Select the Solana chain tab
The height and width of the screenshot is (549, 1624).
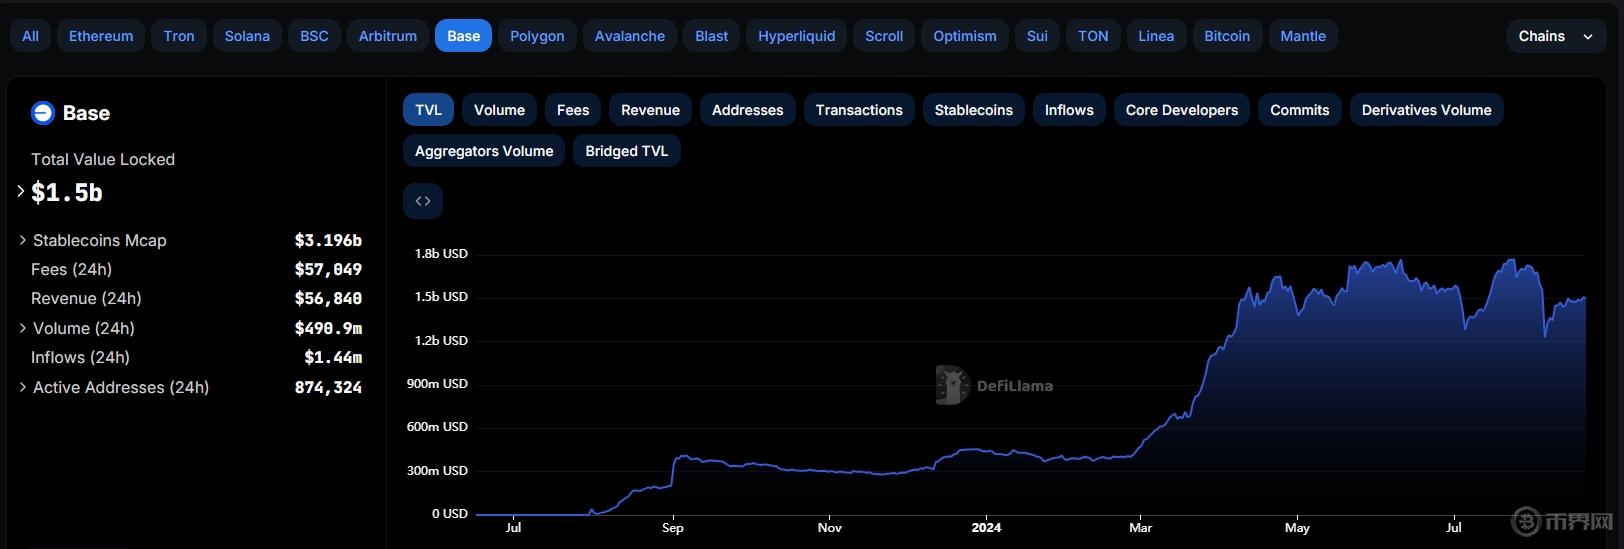pos(247,36)
